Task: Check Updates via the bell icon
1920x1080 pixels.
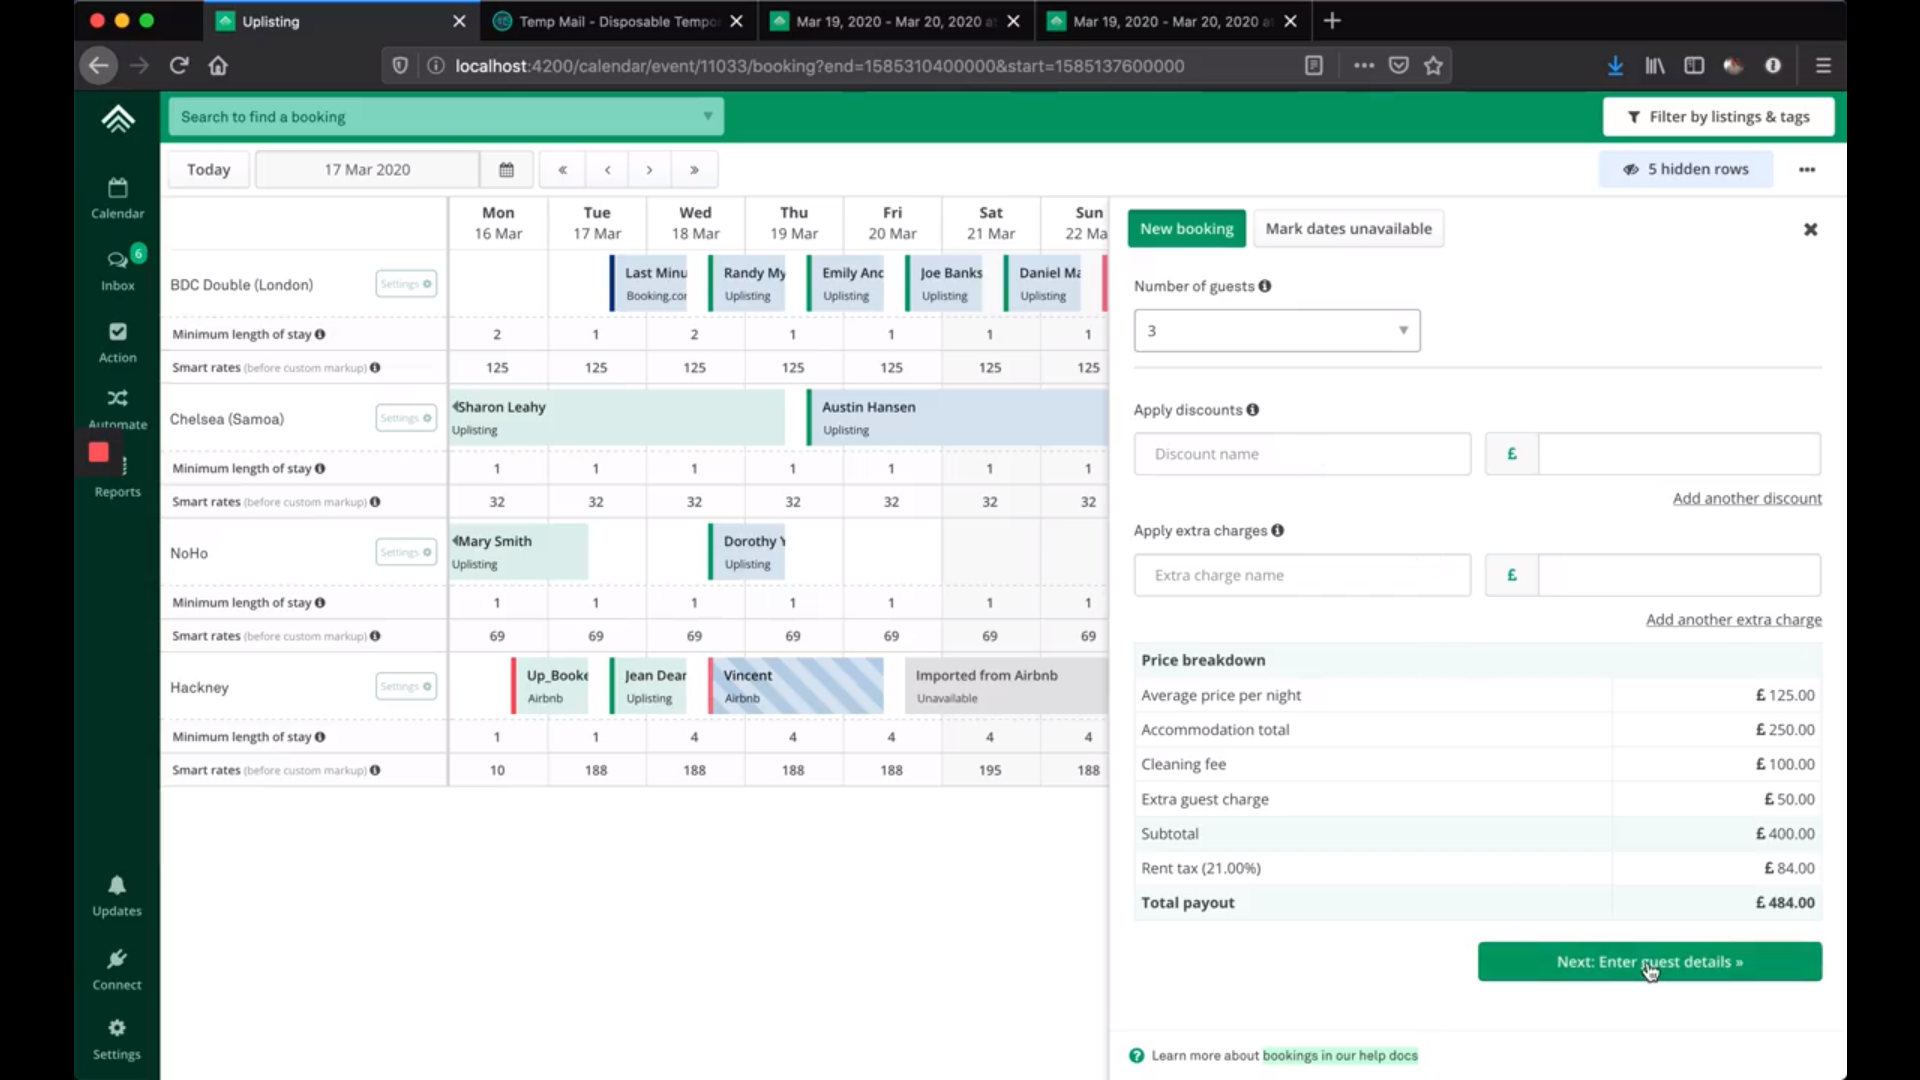Action: (x=117, y=893)
